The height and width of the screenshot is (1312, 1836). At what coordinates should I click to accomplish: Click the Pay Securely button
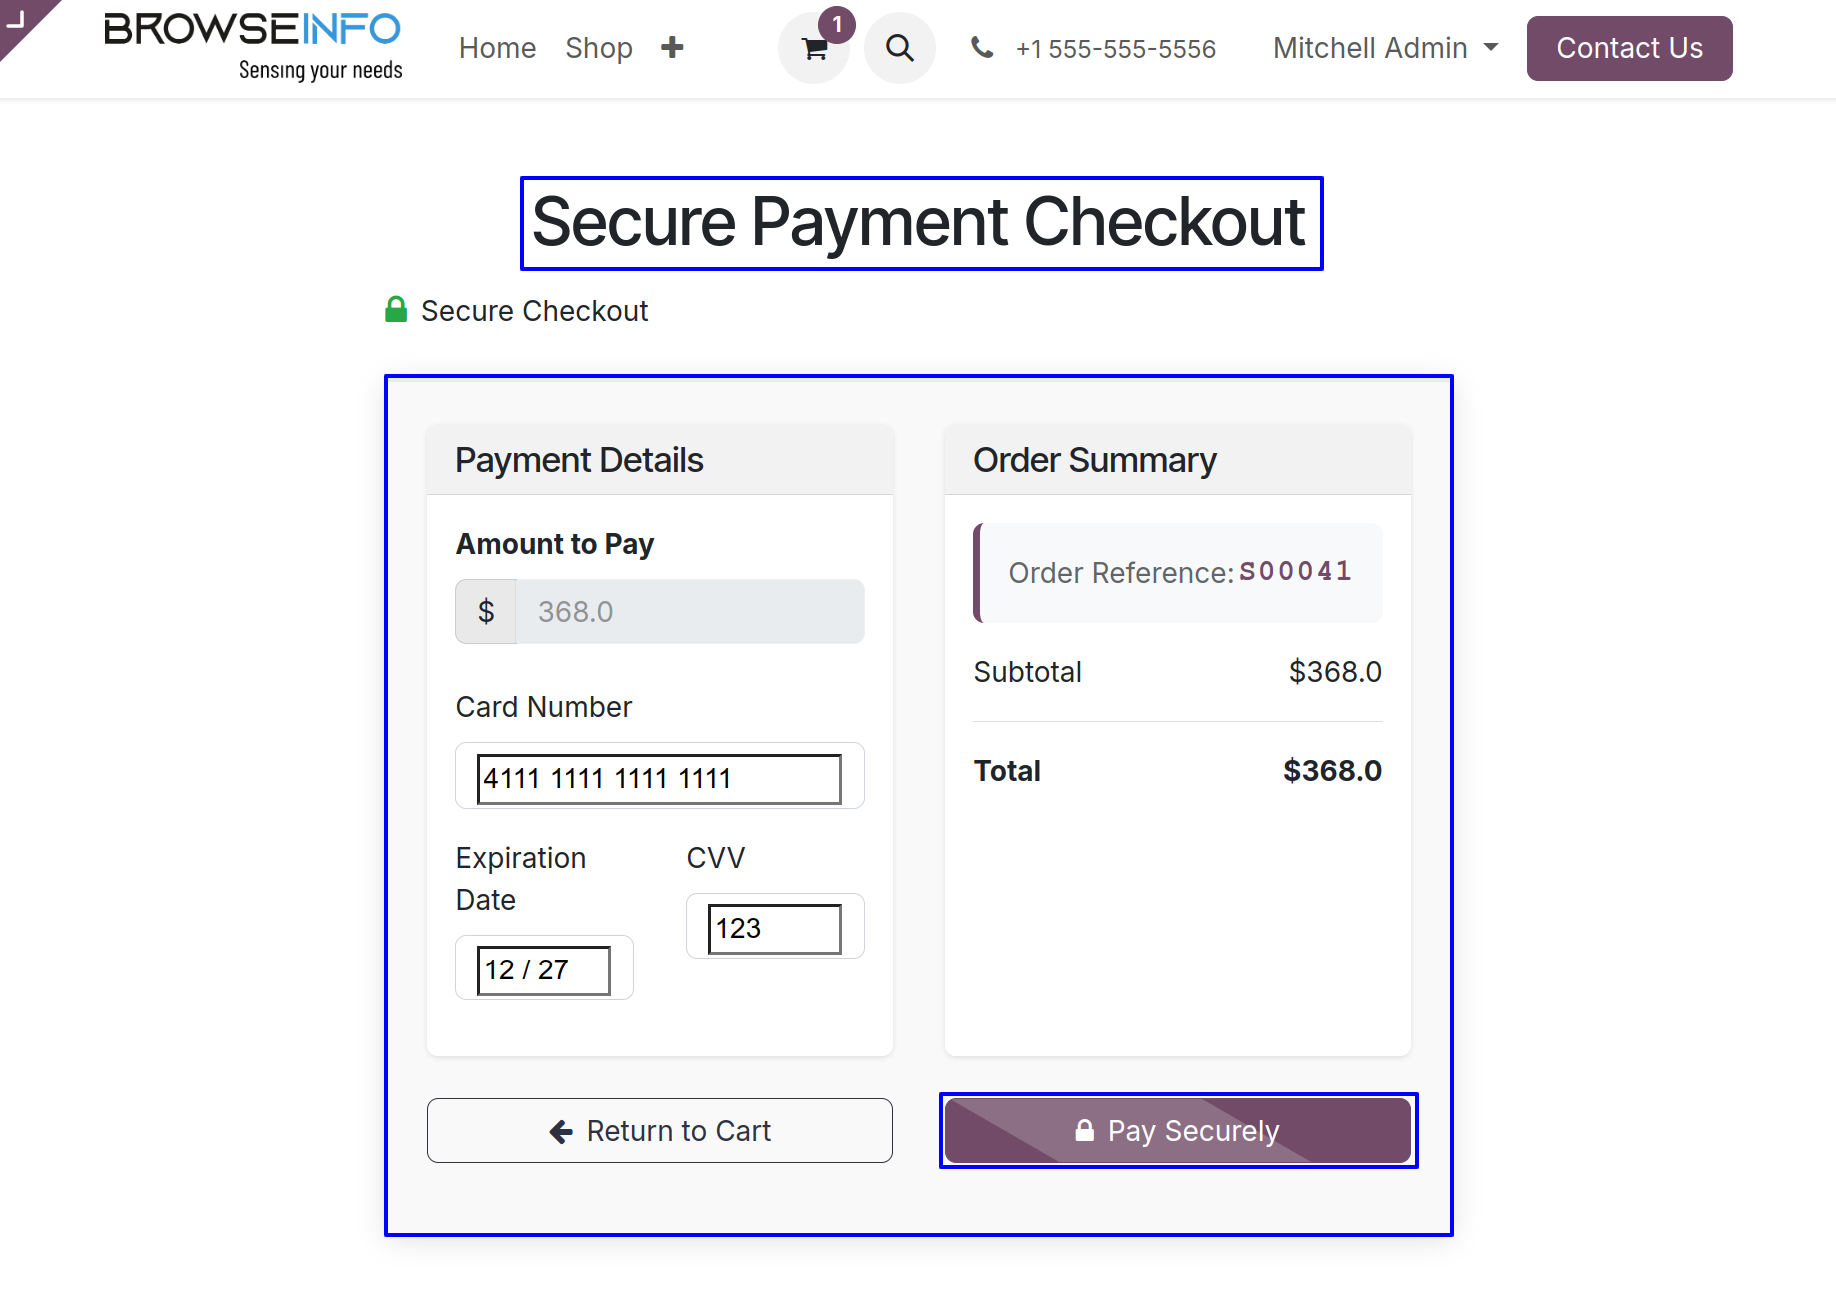click(1178, 1130)
